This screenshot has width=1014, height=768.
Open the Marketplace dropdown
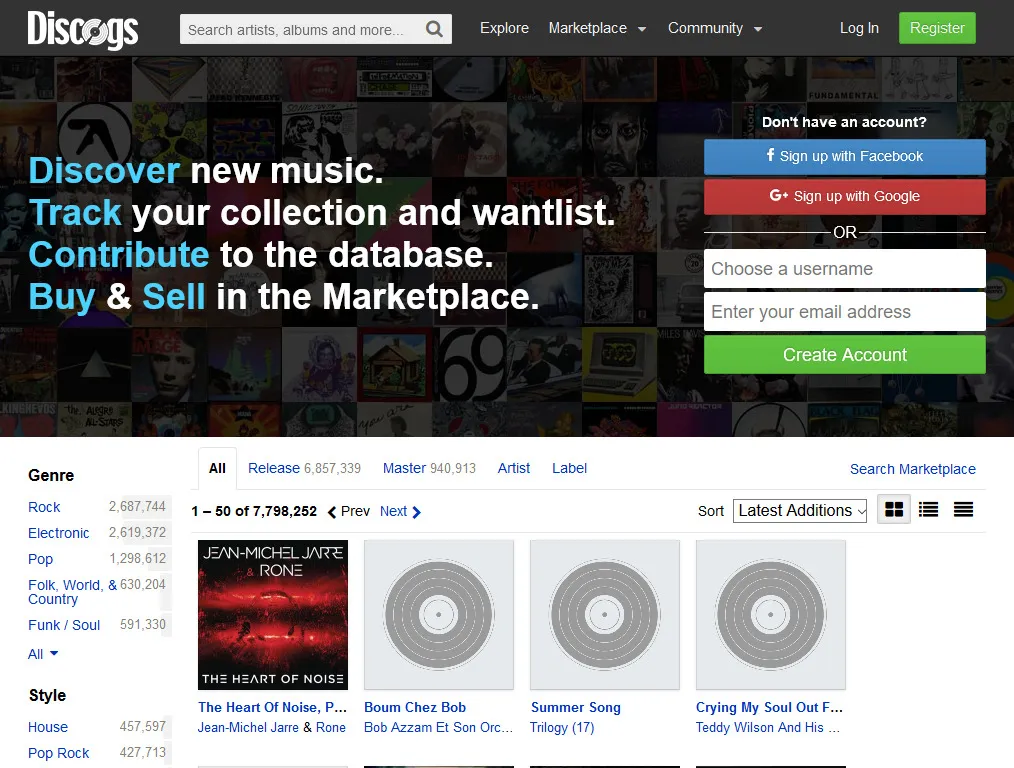click(588, 28)
